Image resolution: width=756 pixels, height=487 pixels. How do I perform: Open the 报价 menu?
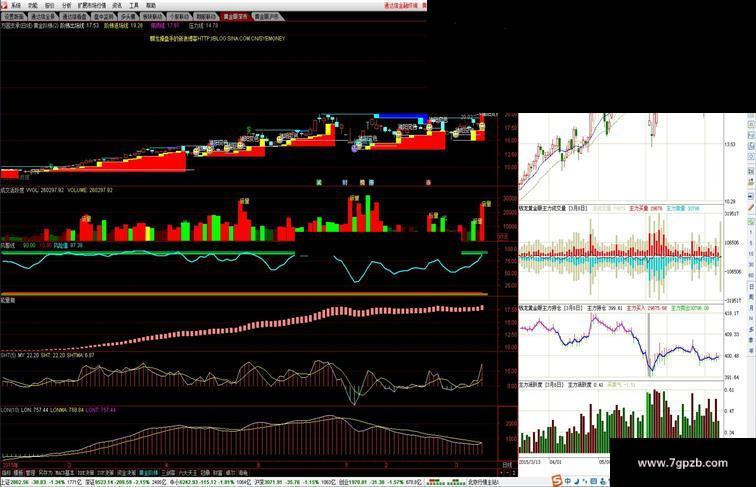[50, 5]
